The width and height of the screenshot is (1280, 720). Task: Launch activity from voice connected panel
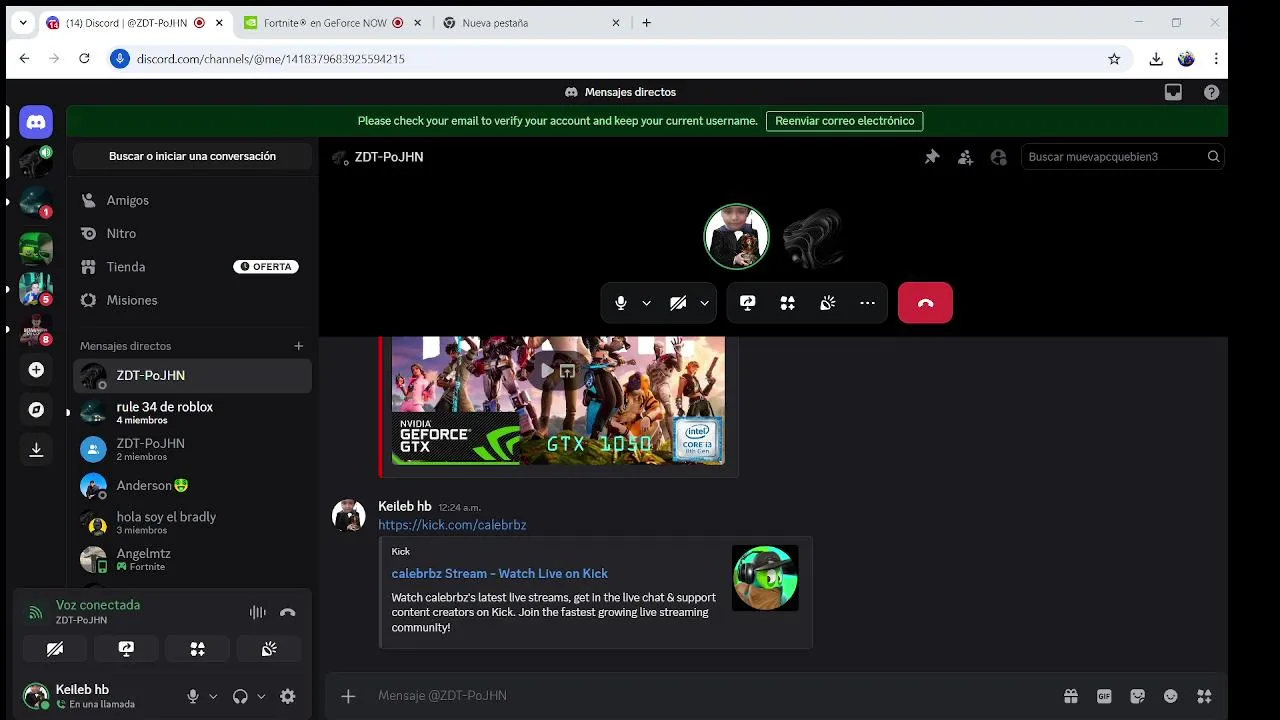(197, 649)
